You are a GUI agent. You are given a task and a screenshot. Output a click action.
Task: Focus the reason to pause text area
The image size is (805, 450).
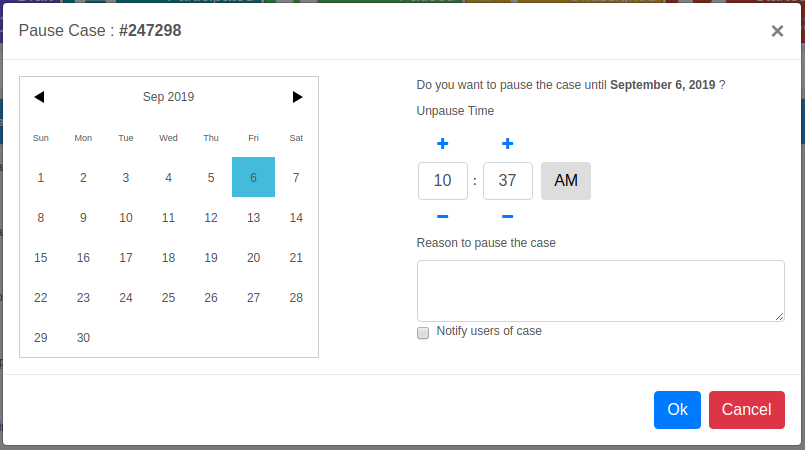click(x=600, y=291)
